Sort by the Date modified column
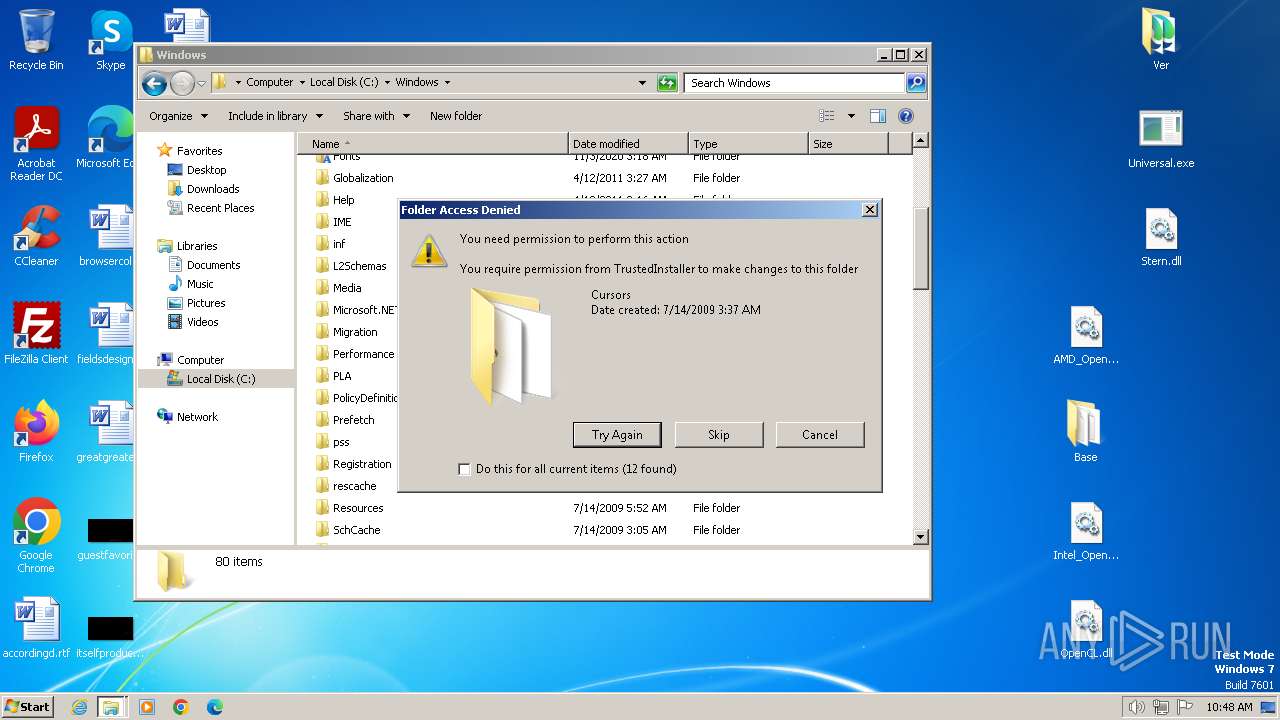Image resolution: width=1280 pixels, height=720 pixels. point(628,144)
